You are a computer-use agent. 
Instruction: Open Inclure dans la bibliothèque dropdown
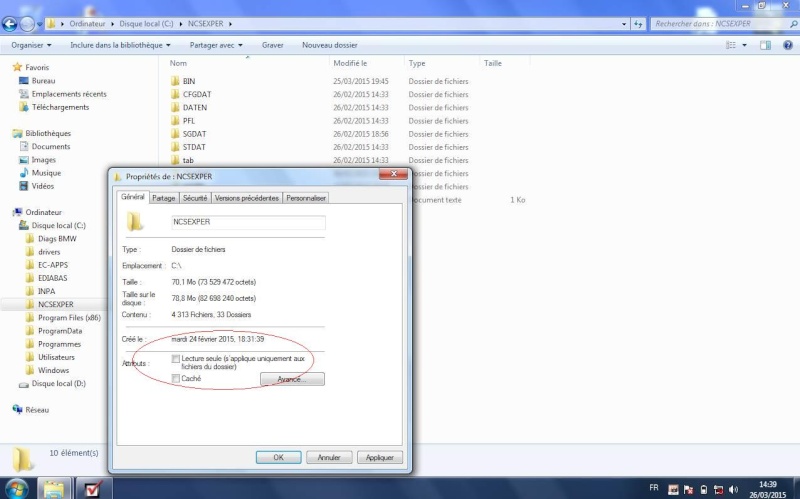click(x=120, y=45)
